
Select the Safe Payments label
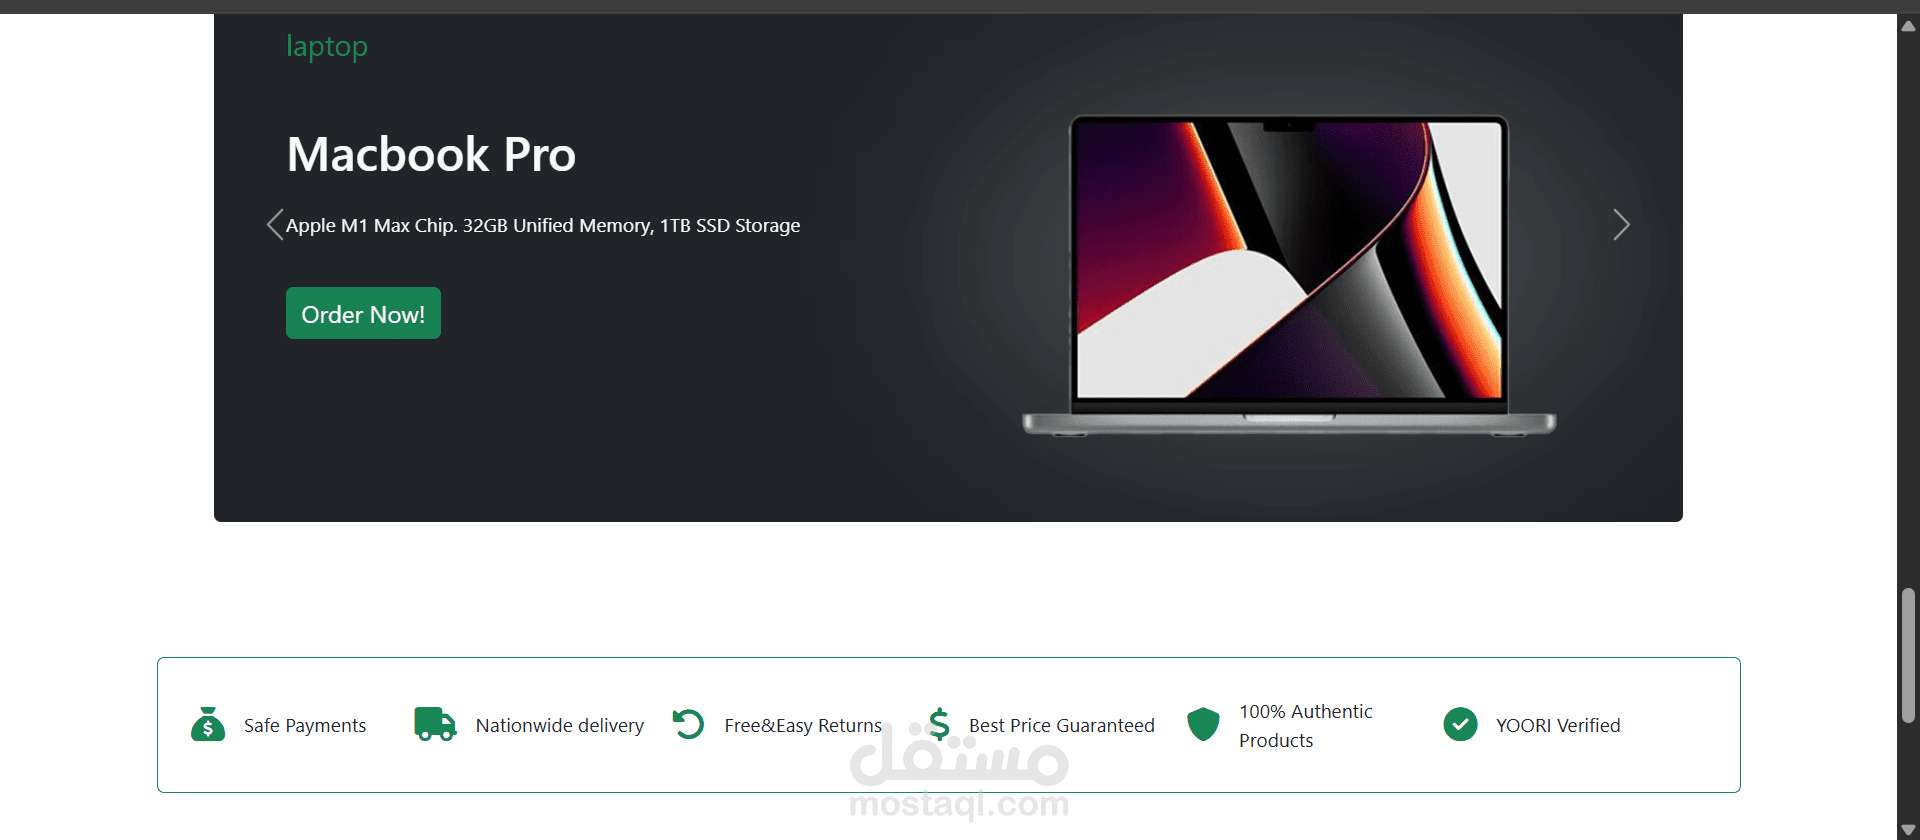point(305,725)
